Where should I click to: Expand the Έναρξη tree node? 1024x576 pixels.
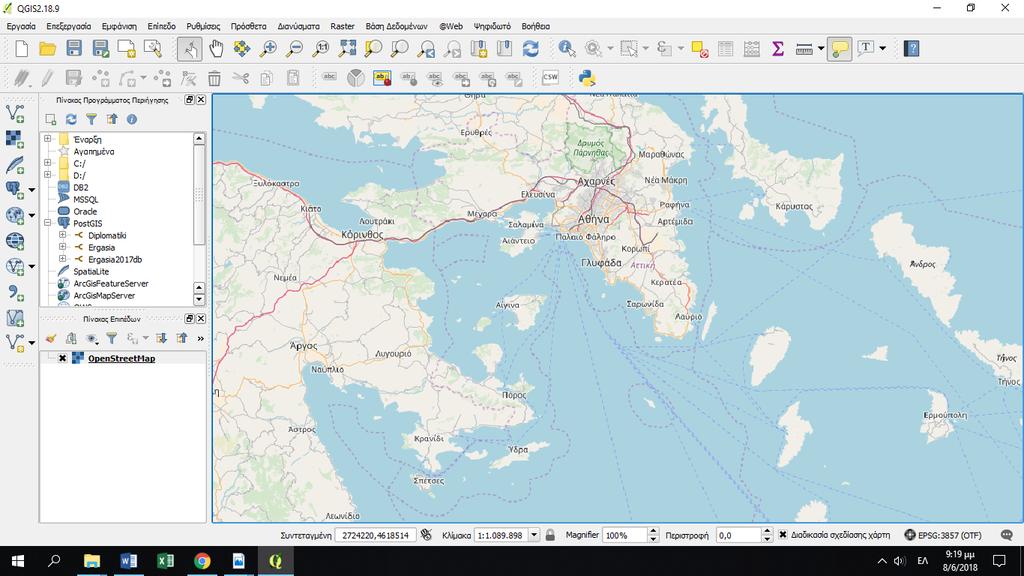pos(47,139)
